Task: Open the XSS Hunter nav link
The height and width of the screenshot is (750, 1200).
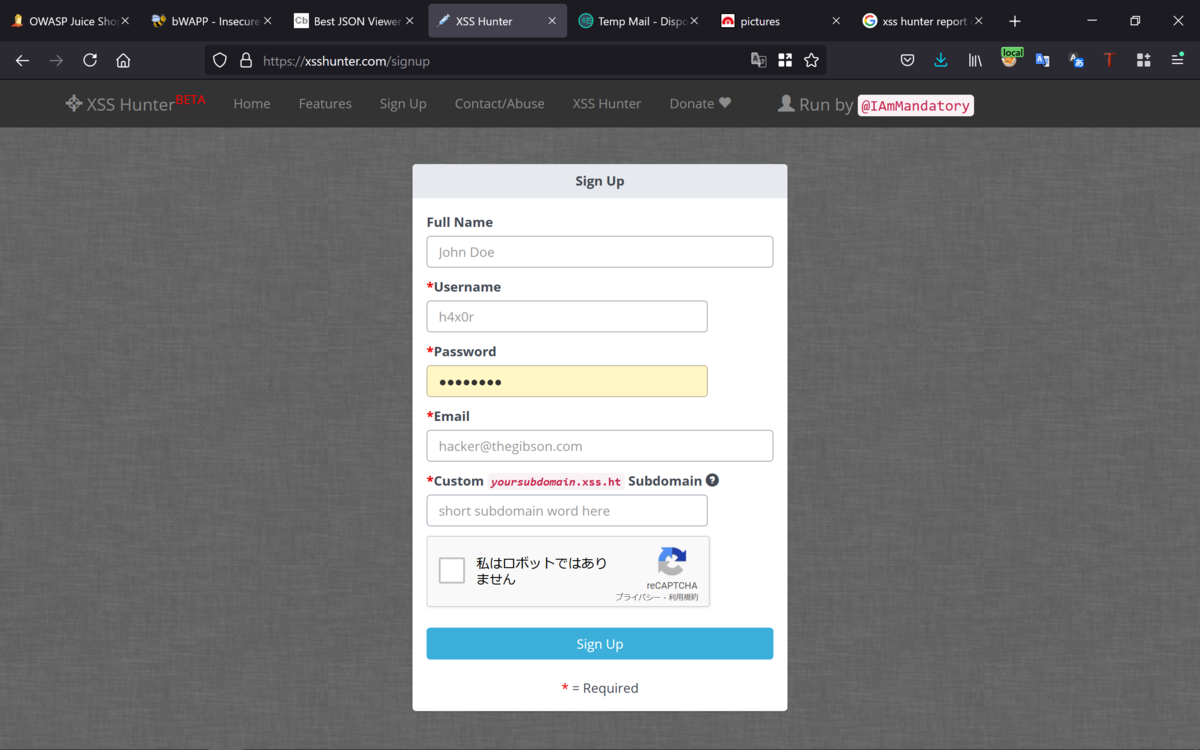Action: (x=607, y=103)
